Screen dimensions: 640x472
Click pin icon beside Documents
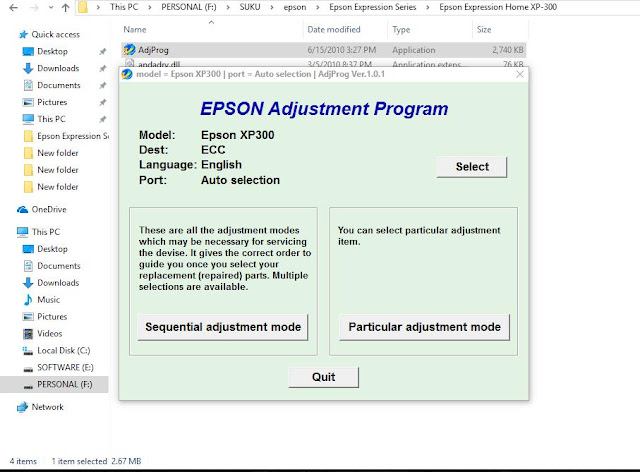pyautogui.click(x=102, y=85)
